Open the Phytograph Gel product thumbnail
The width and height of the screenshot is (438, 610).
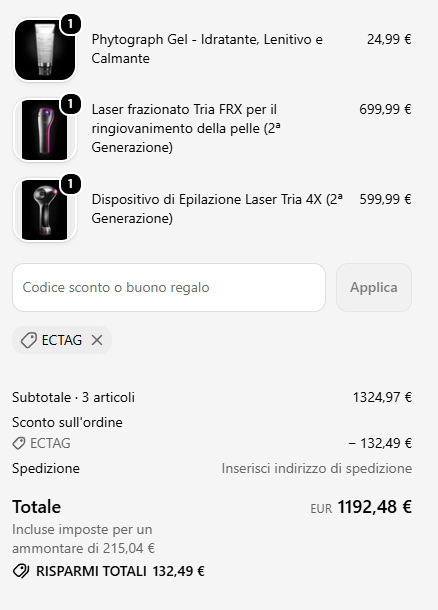click(45, 50)
